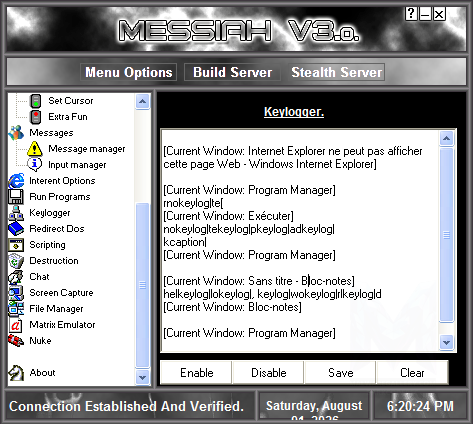Click the Messages people icon
473x424 pixels.
click(16, 133)
